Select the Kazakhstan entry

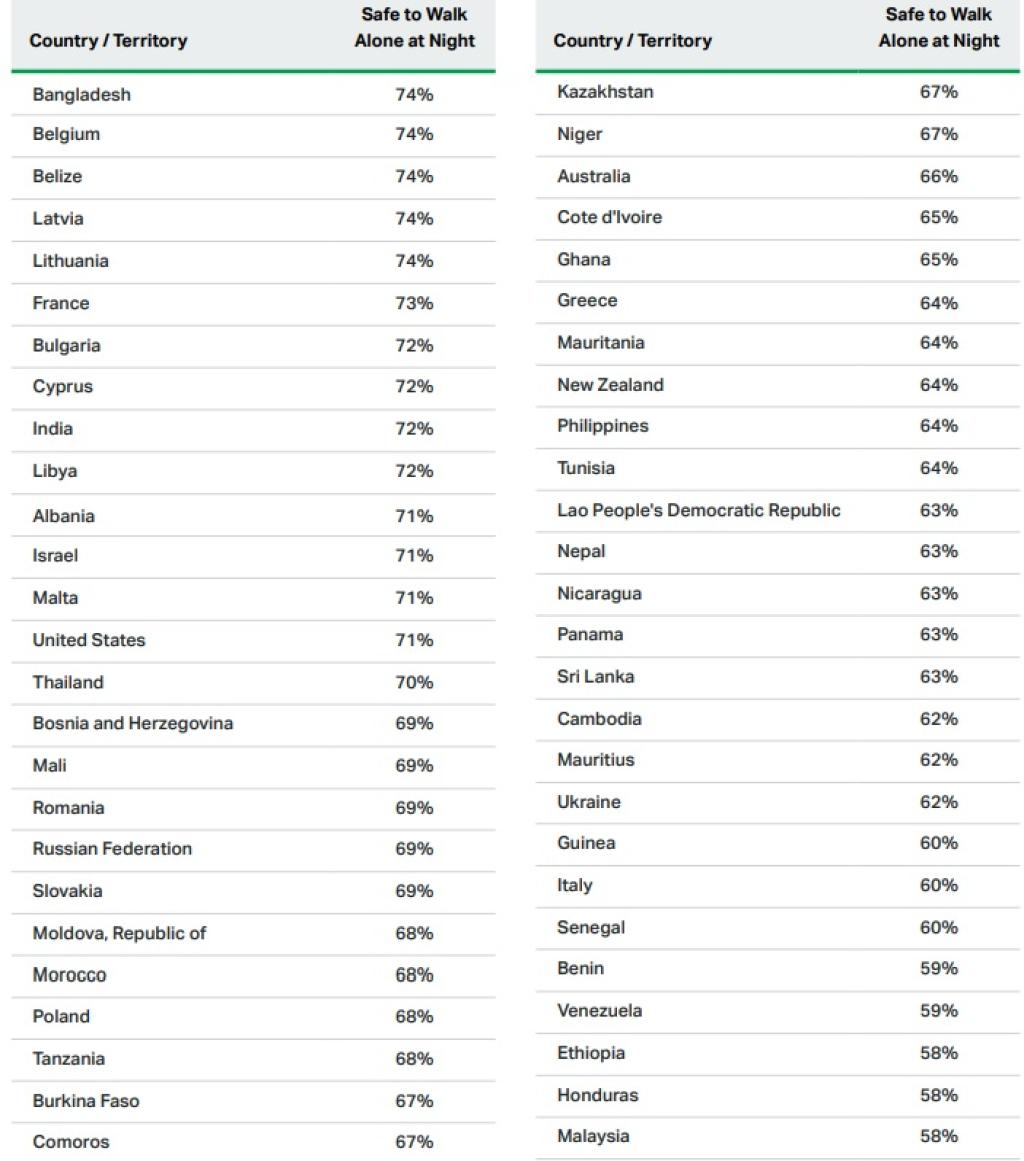(605, 92)
